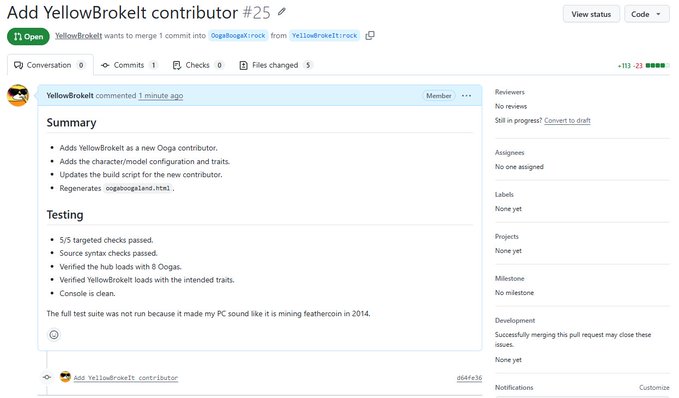Copy the head branch name icon
Viewport: 679px width, 398px height.
pyautogui.click(x=370, y=36)
